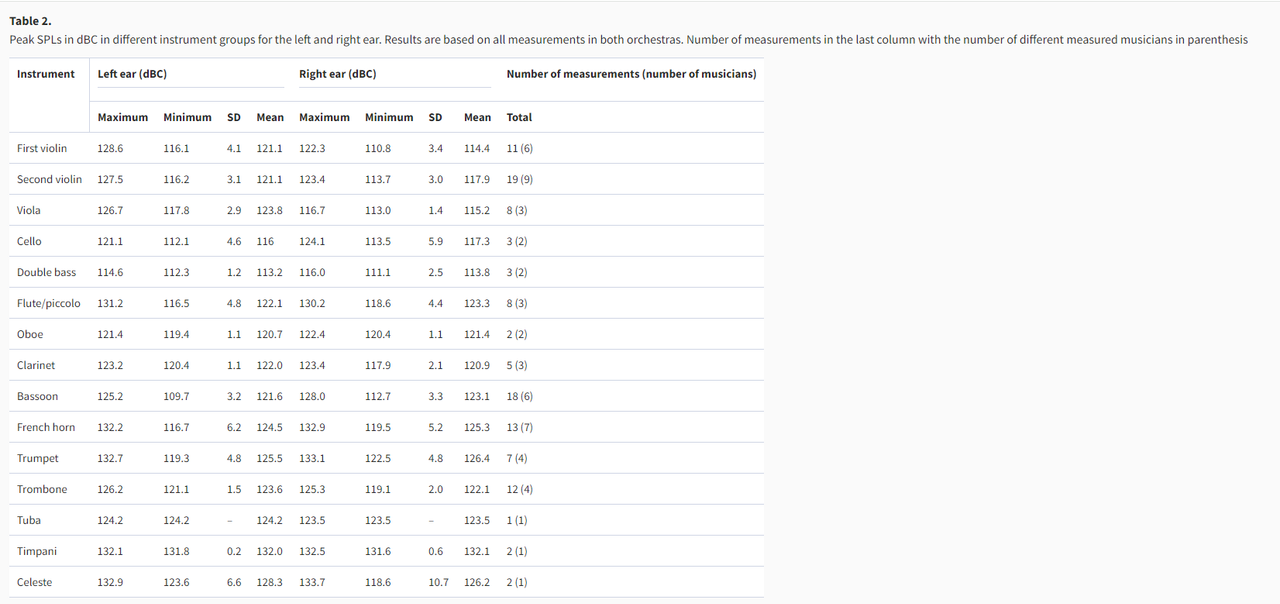The image size is (1280, 604).
Task: Select the 'First violin' row label
Action: [42, 148]
